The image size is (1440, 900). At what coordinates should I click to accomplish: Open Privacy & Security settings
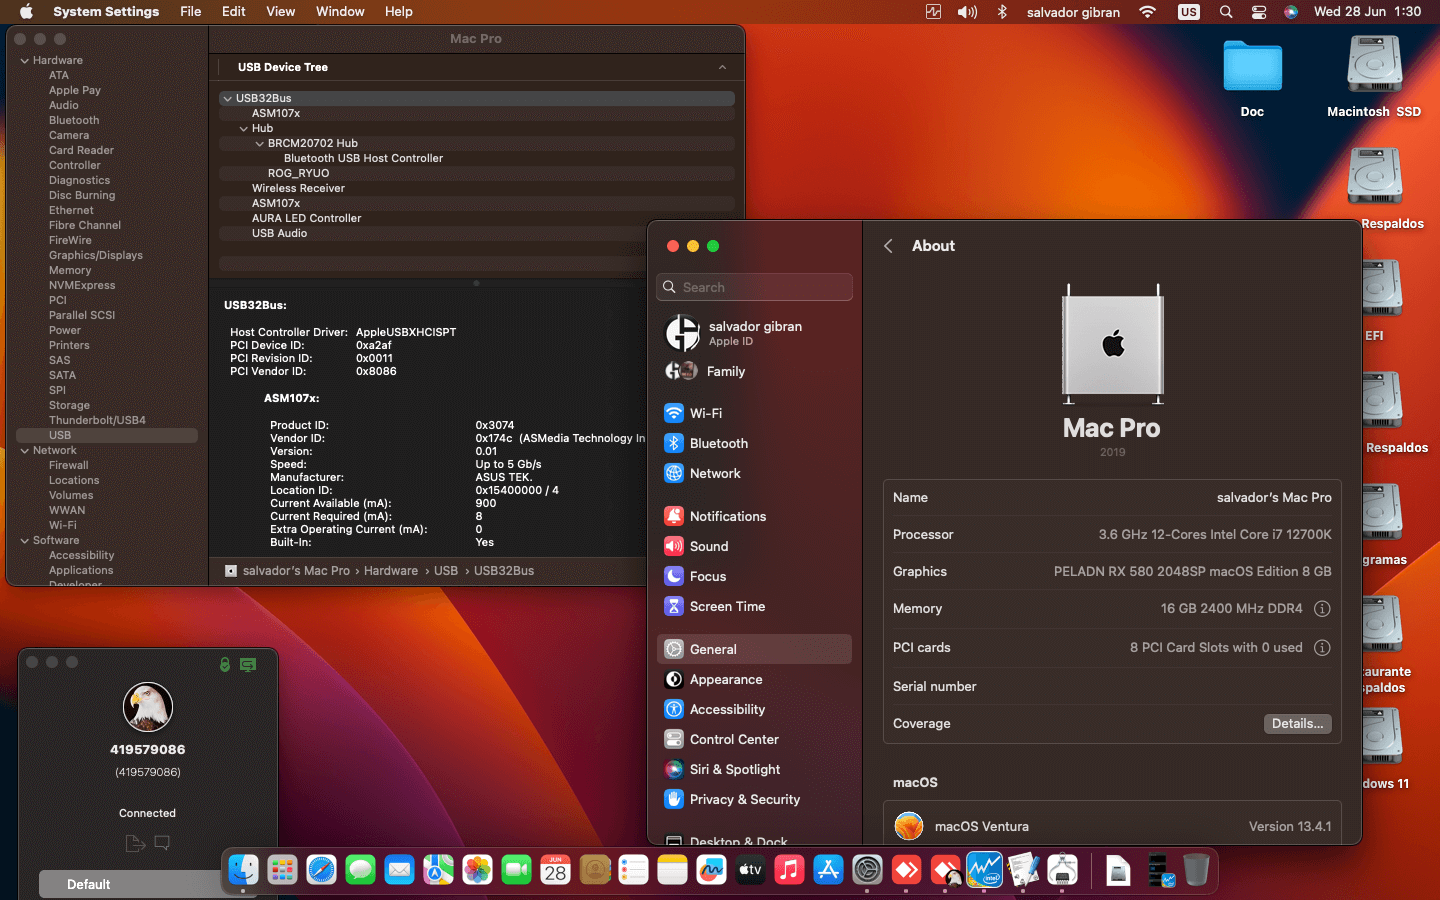point(754,799)
